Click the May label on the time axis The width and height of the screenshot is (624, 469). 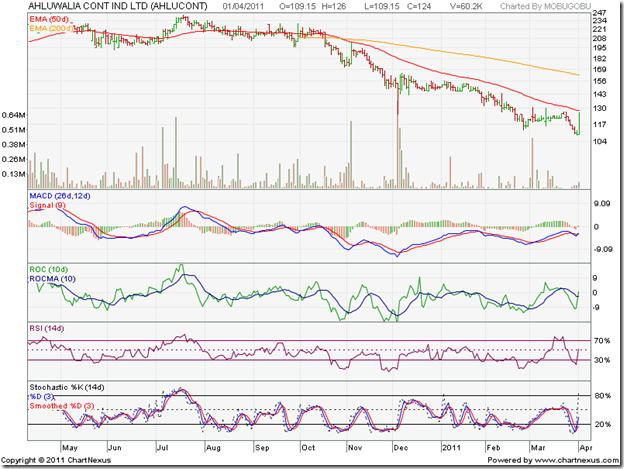click(x=70, y=448)
